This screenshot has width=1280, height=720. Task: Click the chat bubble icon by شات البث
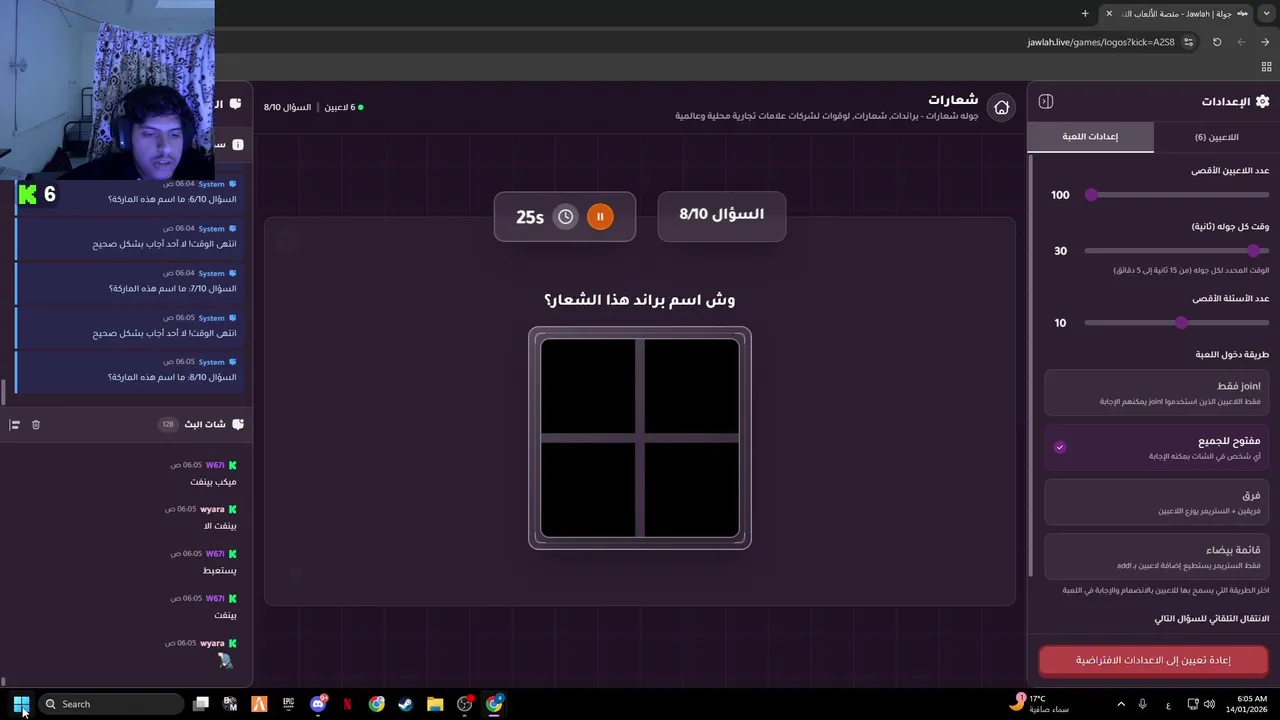coord(238,424)
